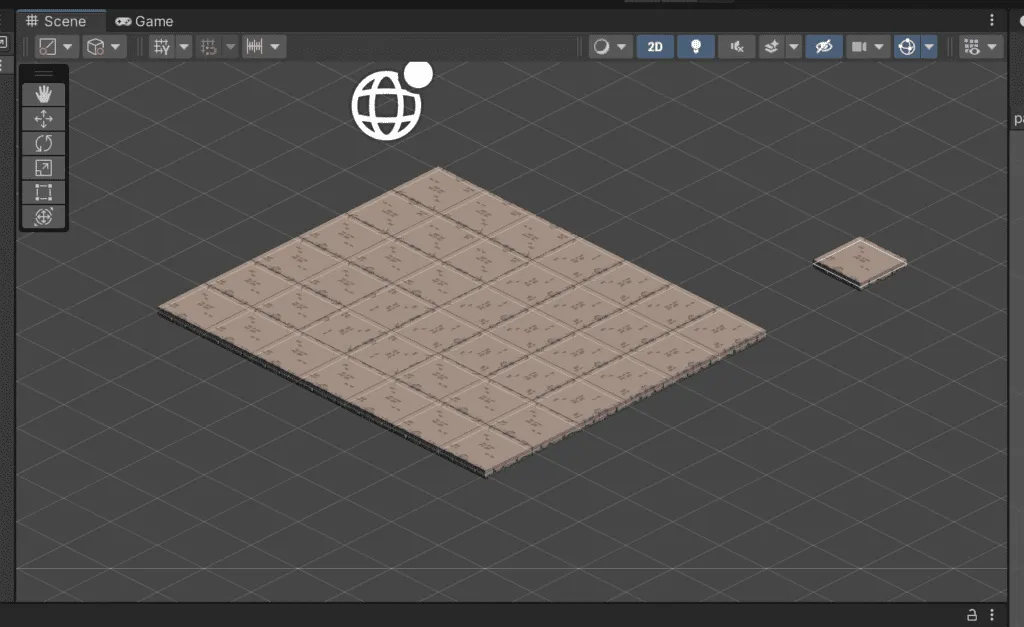Click the scene camera settings icon
The width and height of the screenshot is (1024, 627).
click(859, 47)
